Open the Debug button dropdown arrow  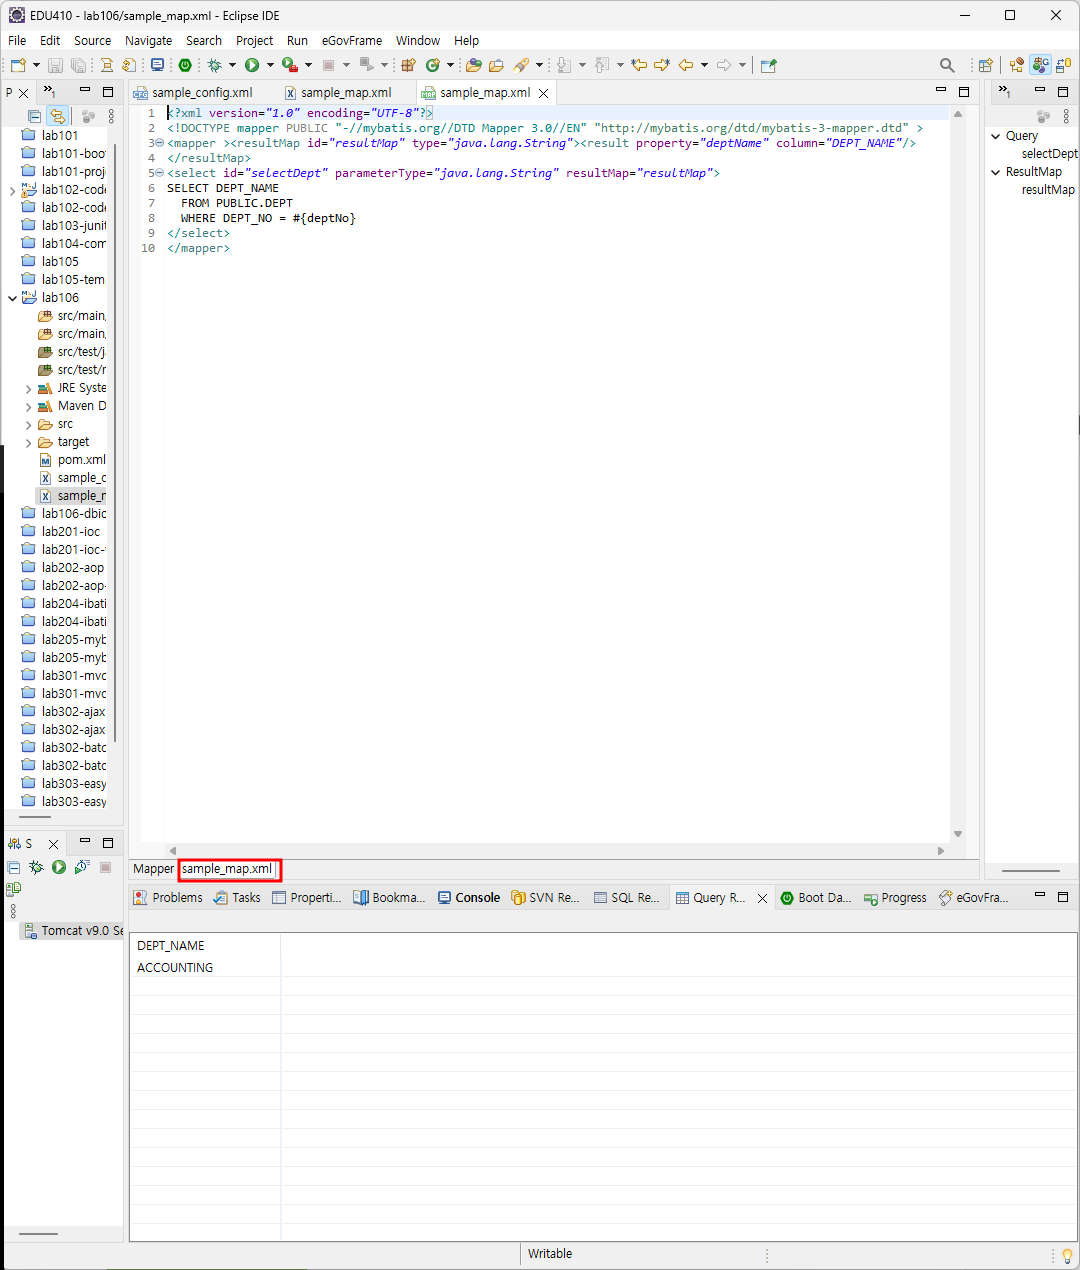[232, 65]
